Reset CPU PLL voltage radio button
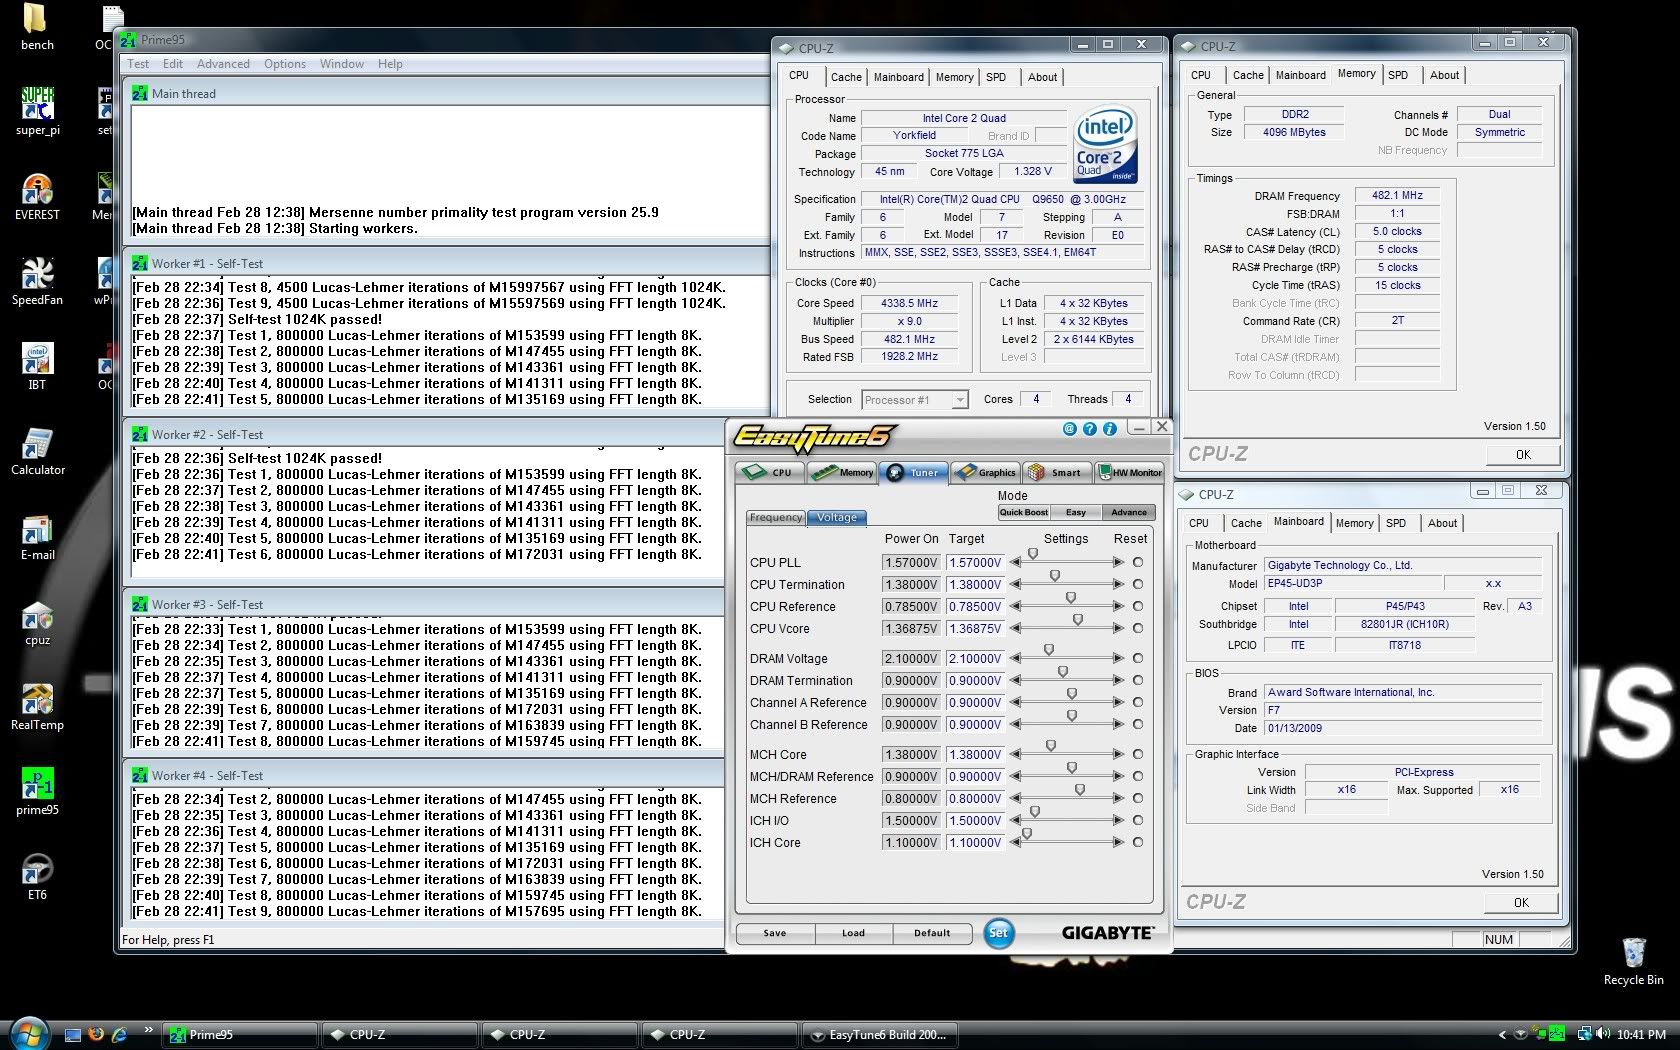 coord(1138,562)
